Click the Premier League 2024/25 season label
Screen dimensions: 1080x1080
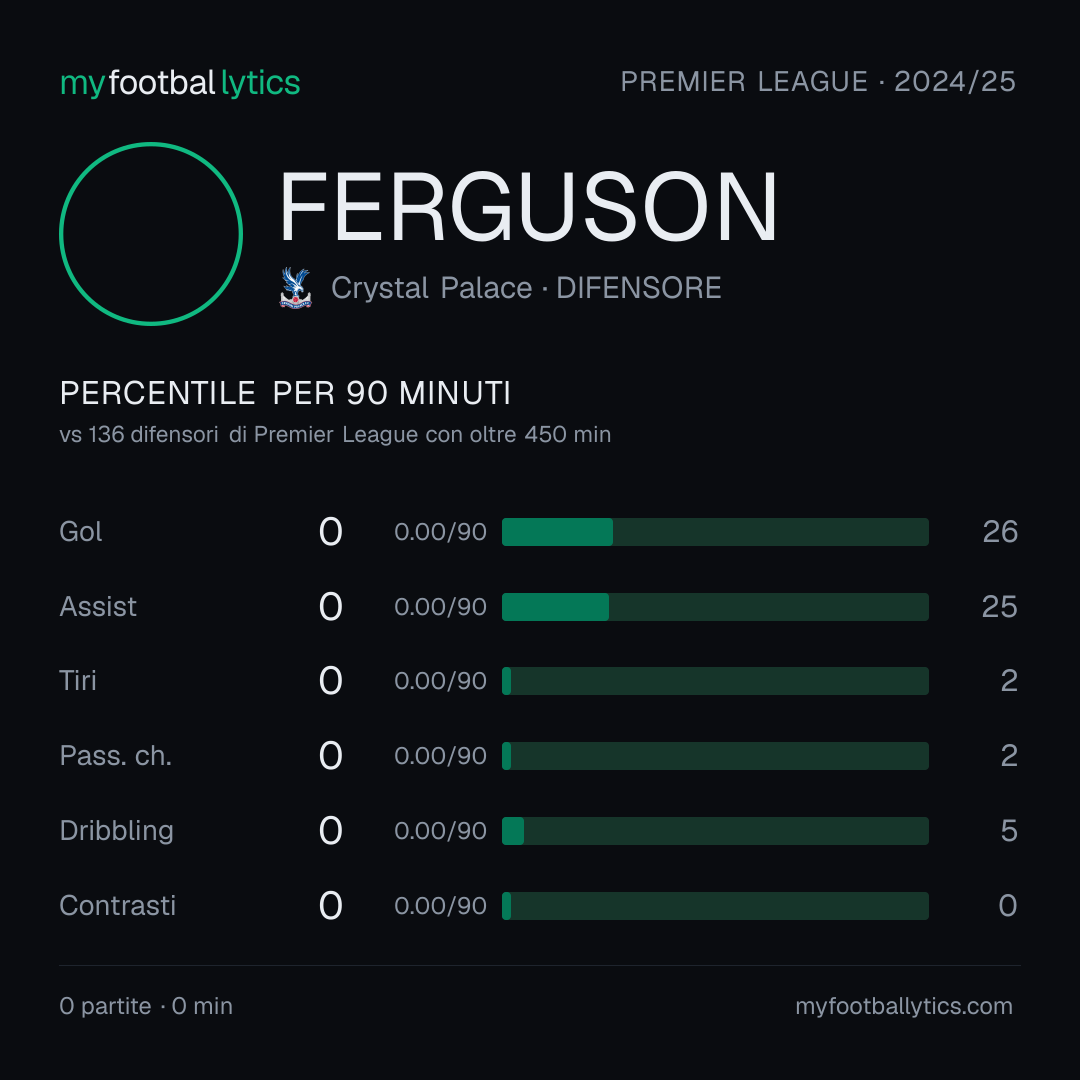818,81
